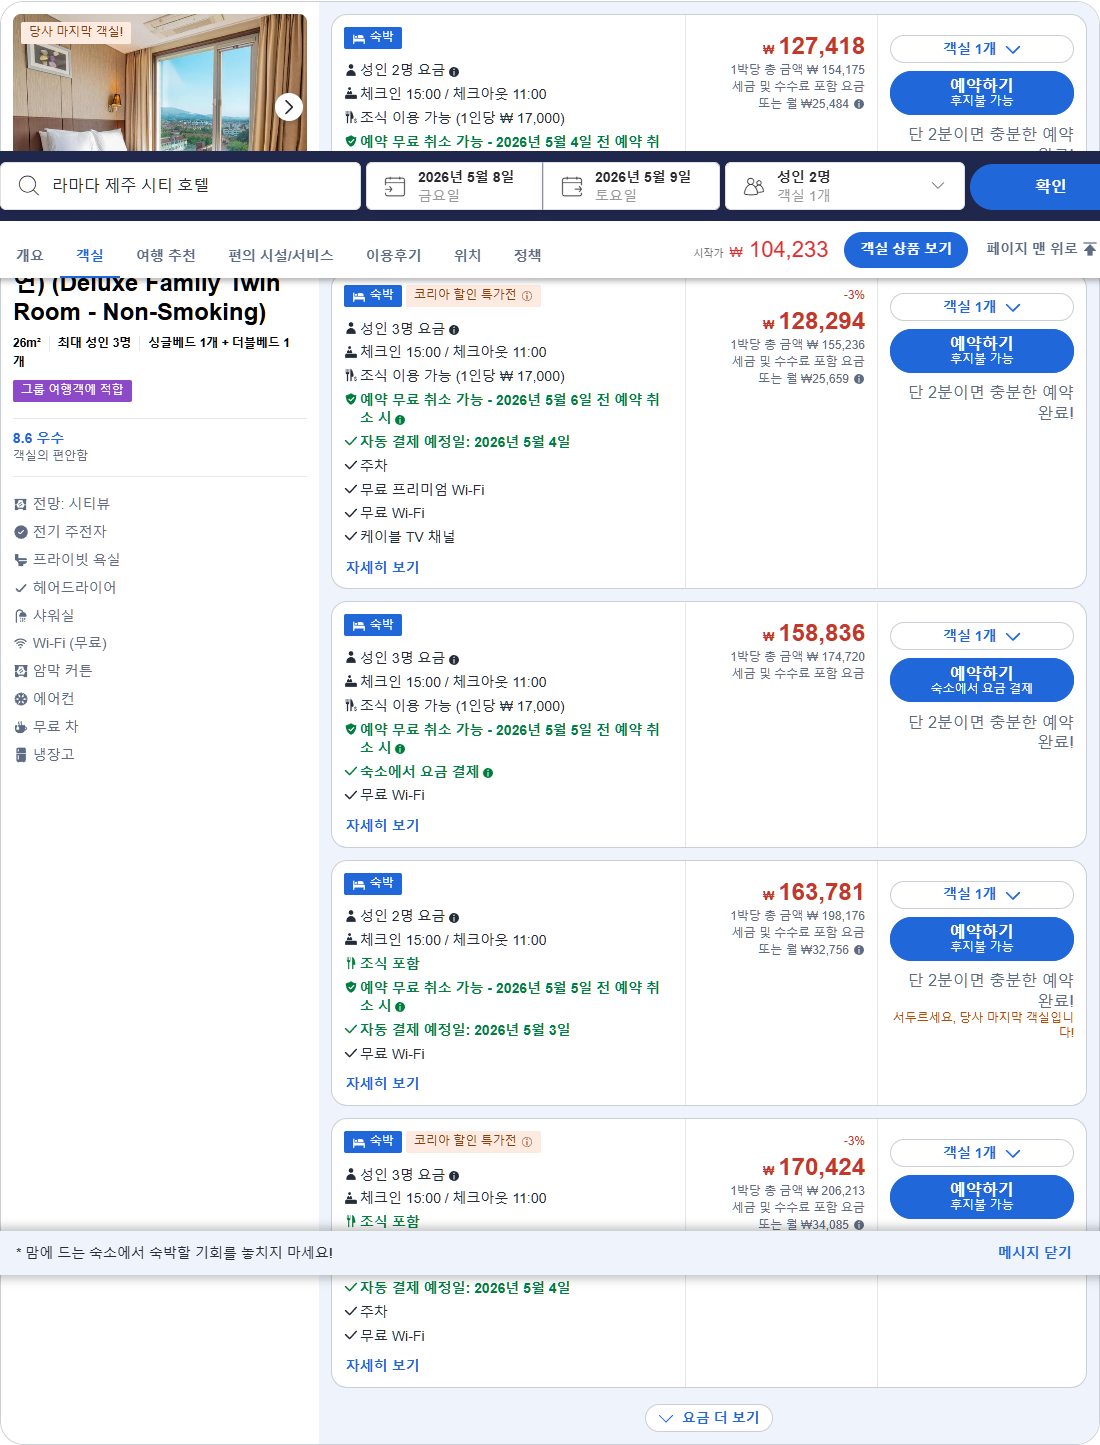Click the calendar icon for check-in 2026년 5월 8일
The height and width of the screenshot is (1445, 1100).
pyautogui.click(x=395, y=186)
